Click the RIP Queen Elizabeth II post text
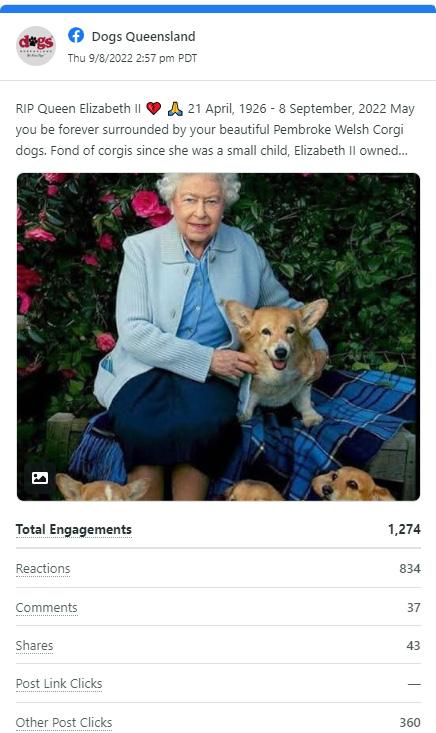The height and width of the screenshot is (733, 436). 215,129
